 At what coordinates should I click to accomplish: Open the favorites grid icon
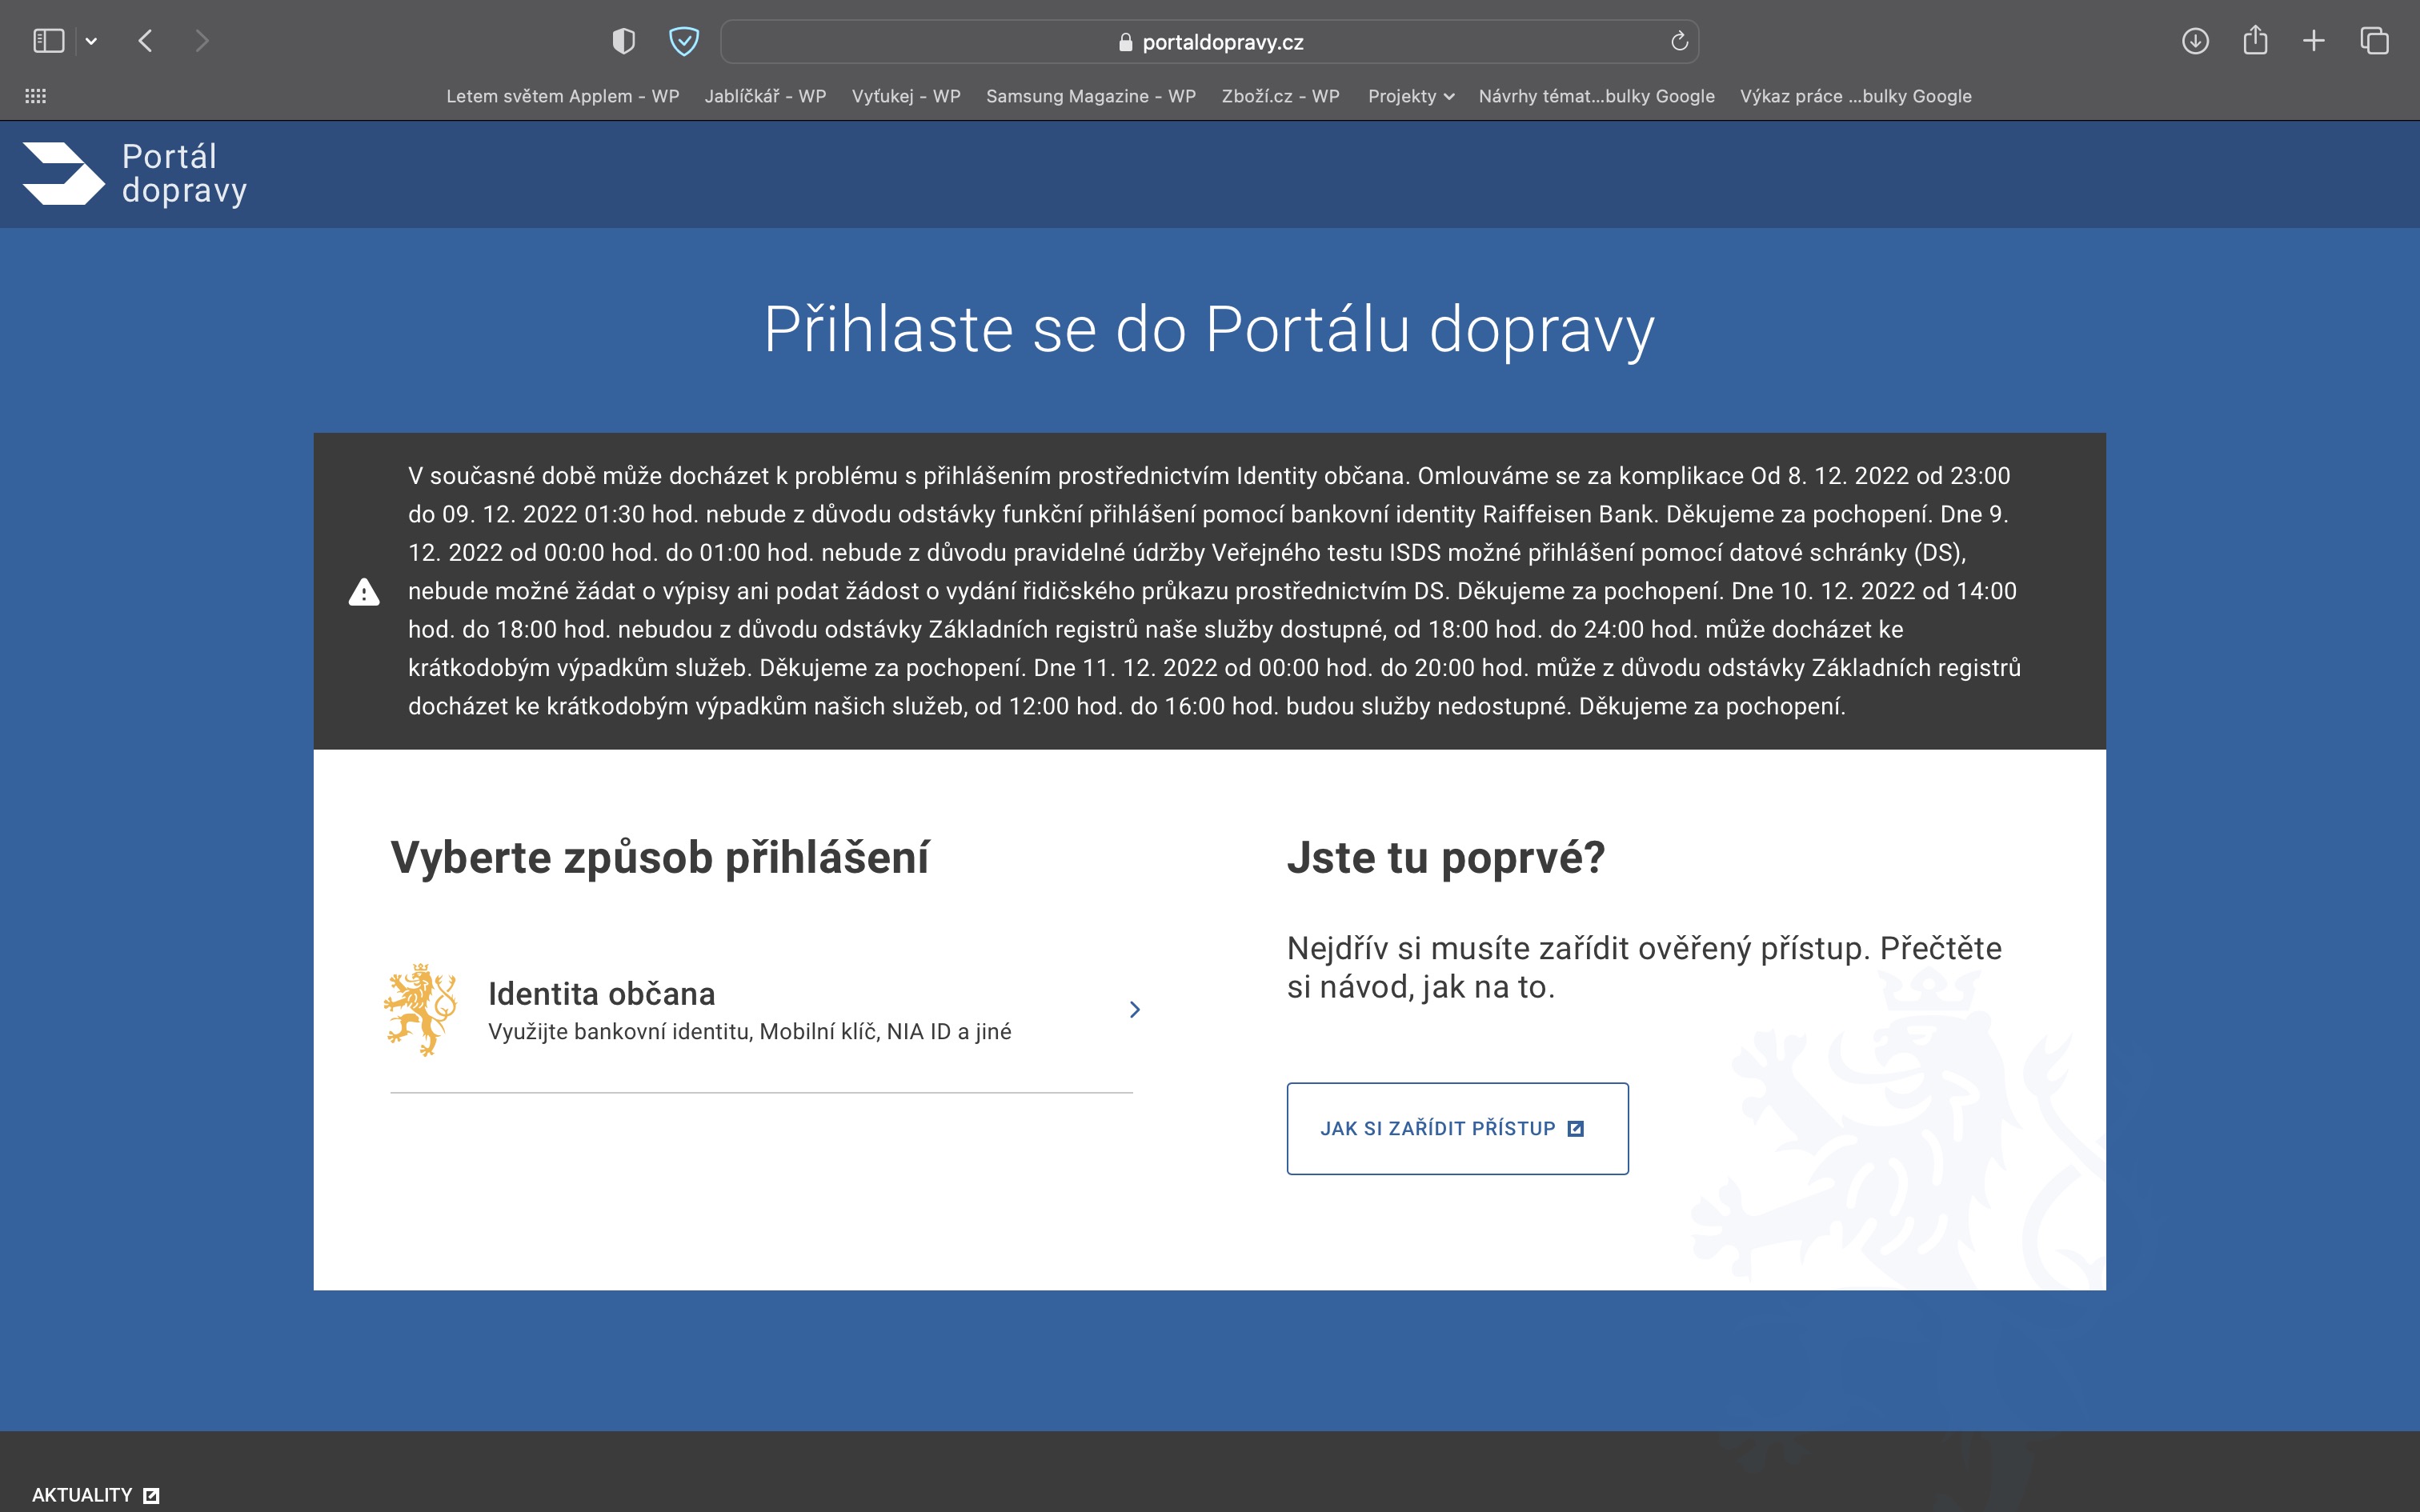[x=35, y=96]
